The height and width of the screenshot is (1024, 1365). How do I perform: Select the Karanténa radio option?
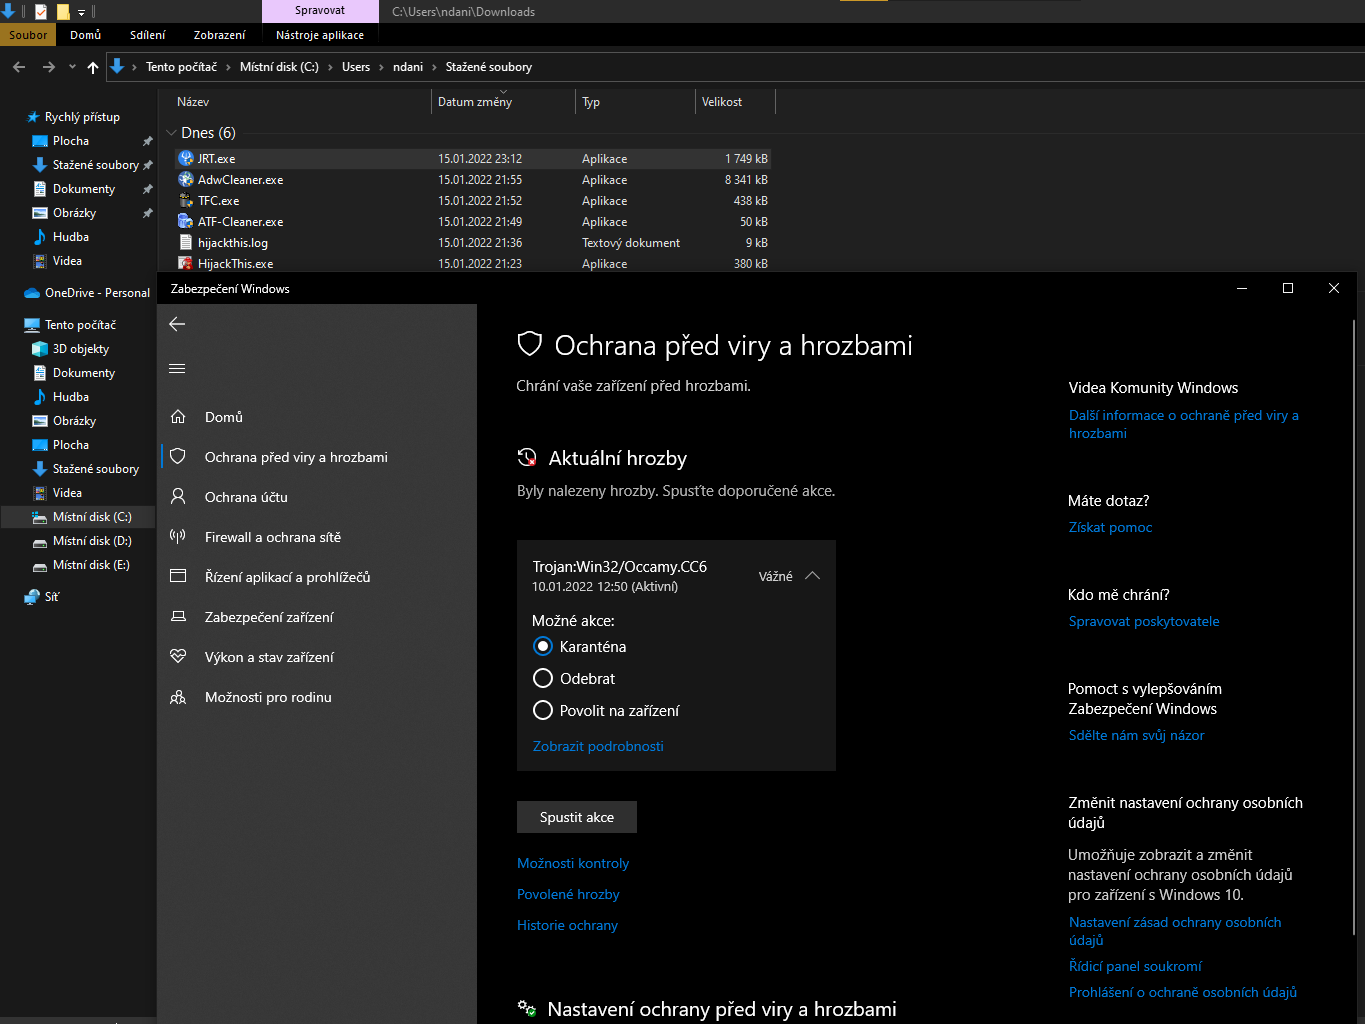pos(543,647)
